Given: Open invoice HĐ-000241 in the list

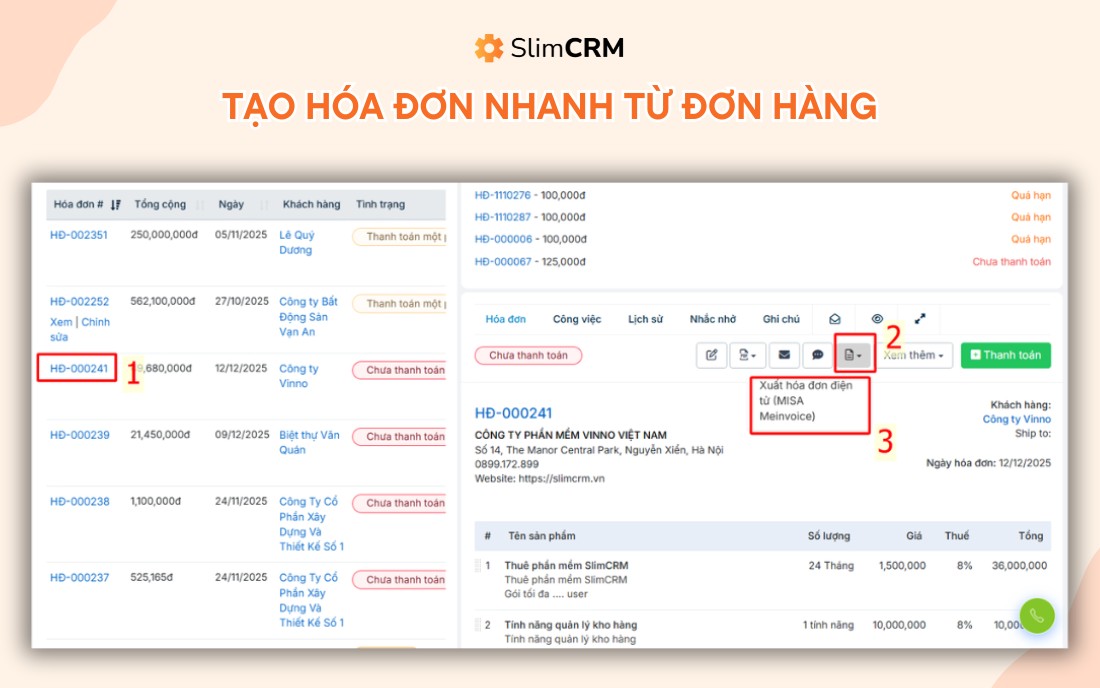Looking at the screenshot, I should pos(79,368).
